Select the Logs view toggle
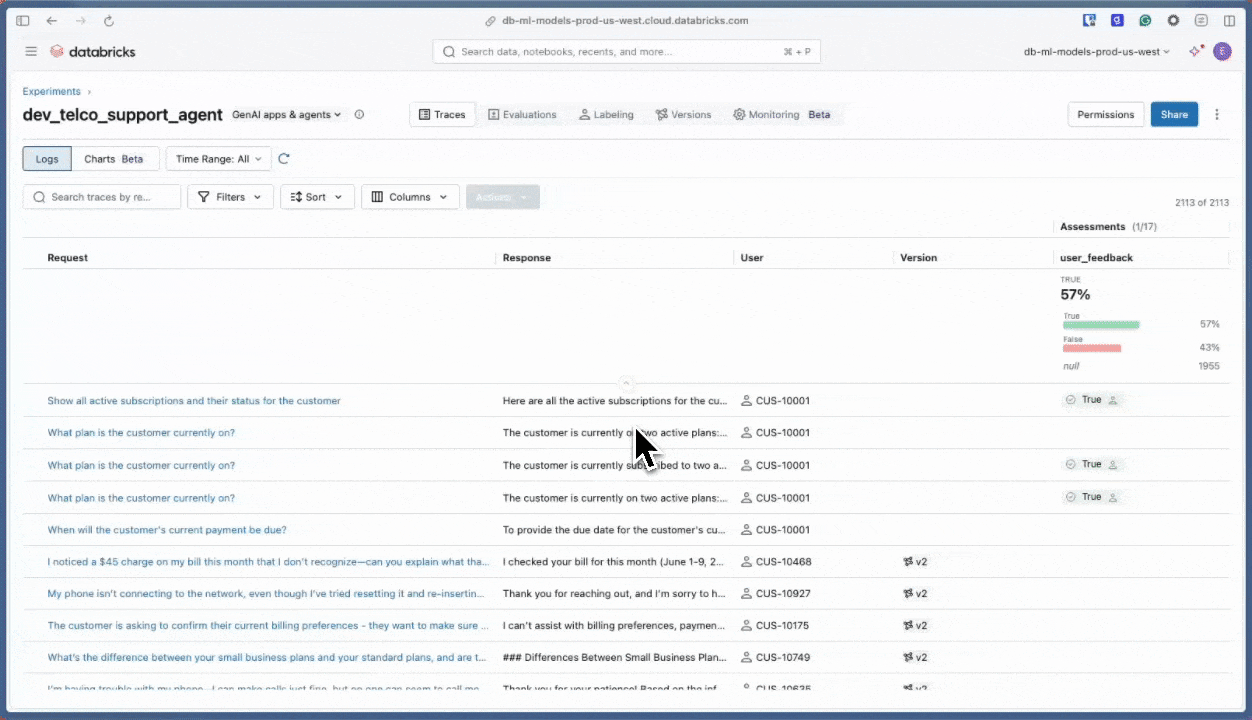 pyautogui.click(x=47, y=159)
